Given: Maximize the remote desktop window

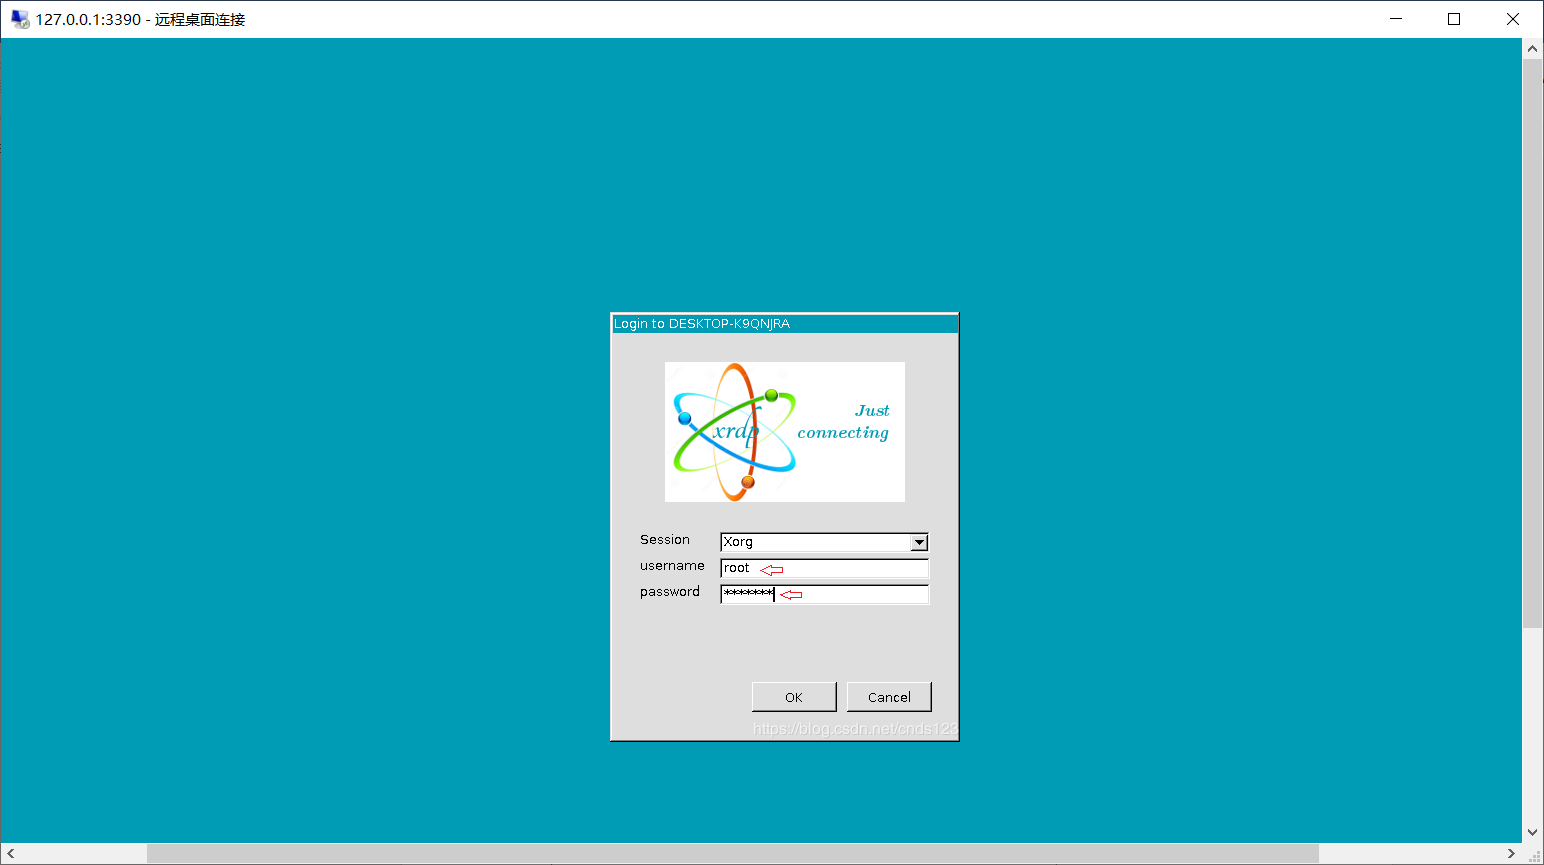Looking at the screenshot, I should [1454, 19].
